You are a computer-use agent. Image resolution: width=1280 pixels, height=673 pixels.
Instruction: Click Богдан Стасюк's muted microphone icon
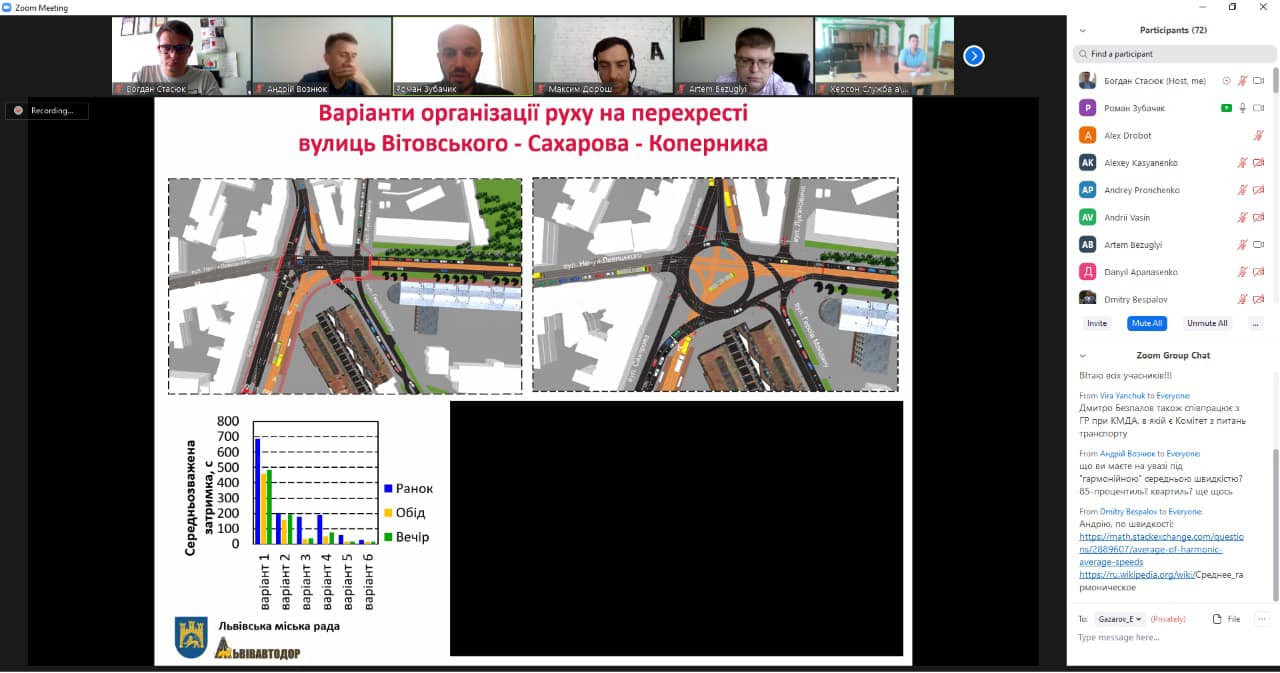coord(1242,81)
